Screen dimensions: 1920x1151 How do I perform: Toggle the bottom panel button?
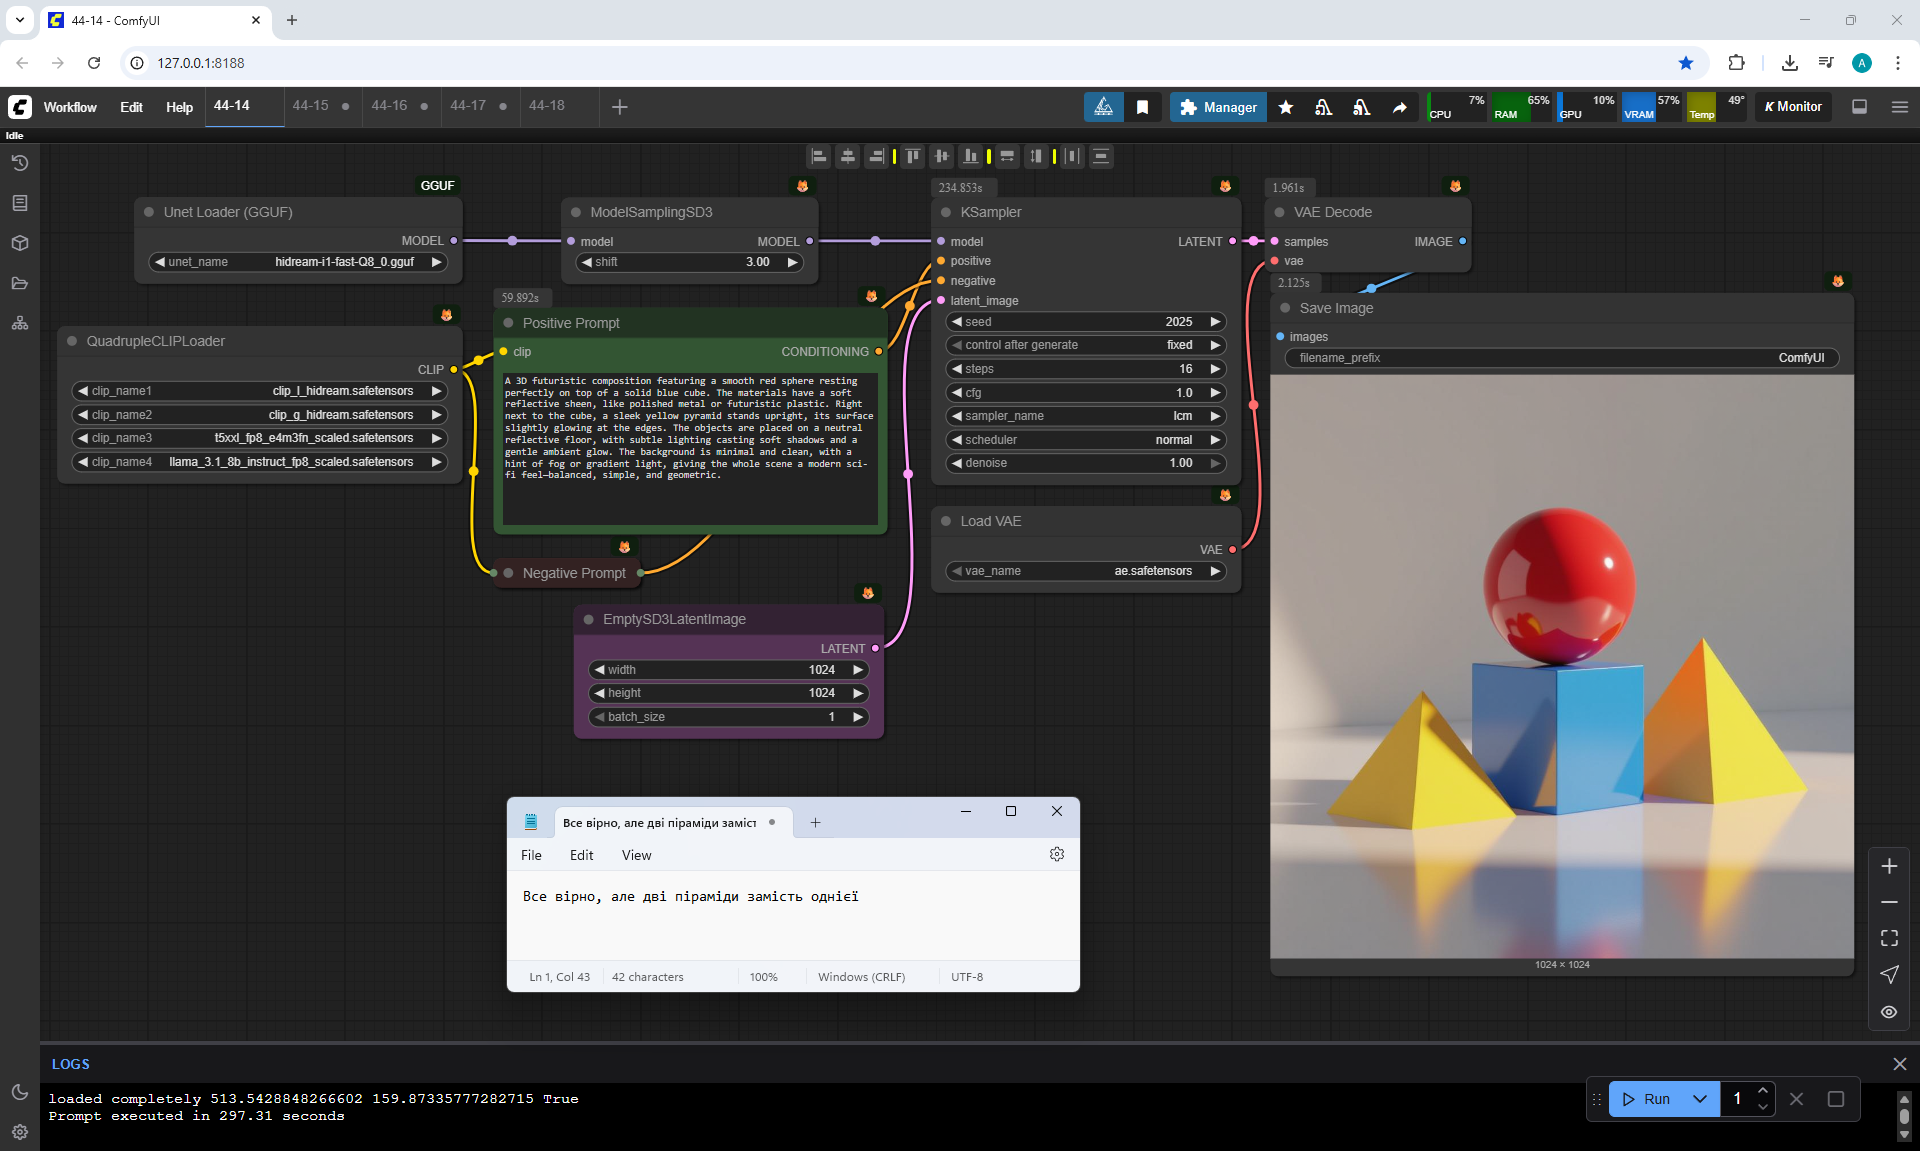click(x=1859, y=107)
